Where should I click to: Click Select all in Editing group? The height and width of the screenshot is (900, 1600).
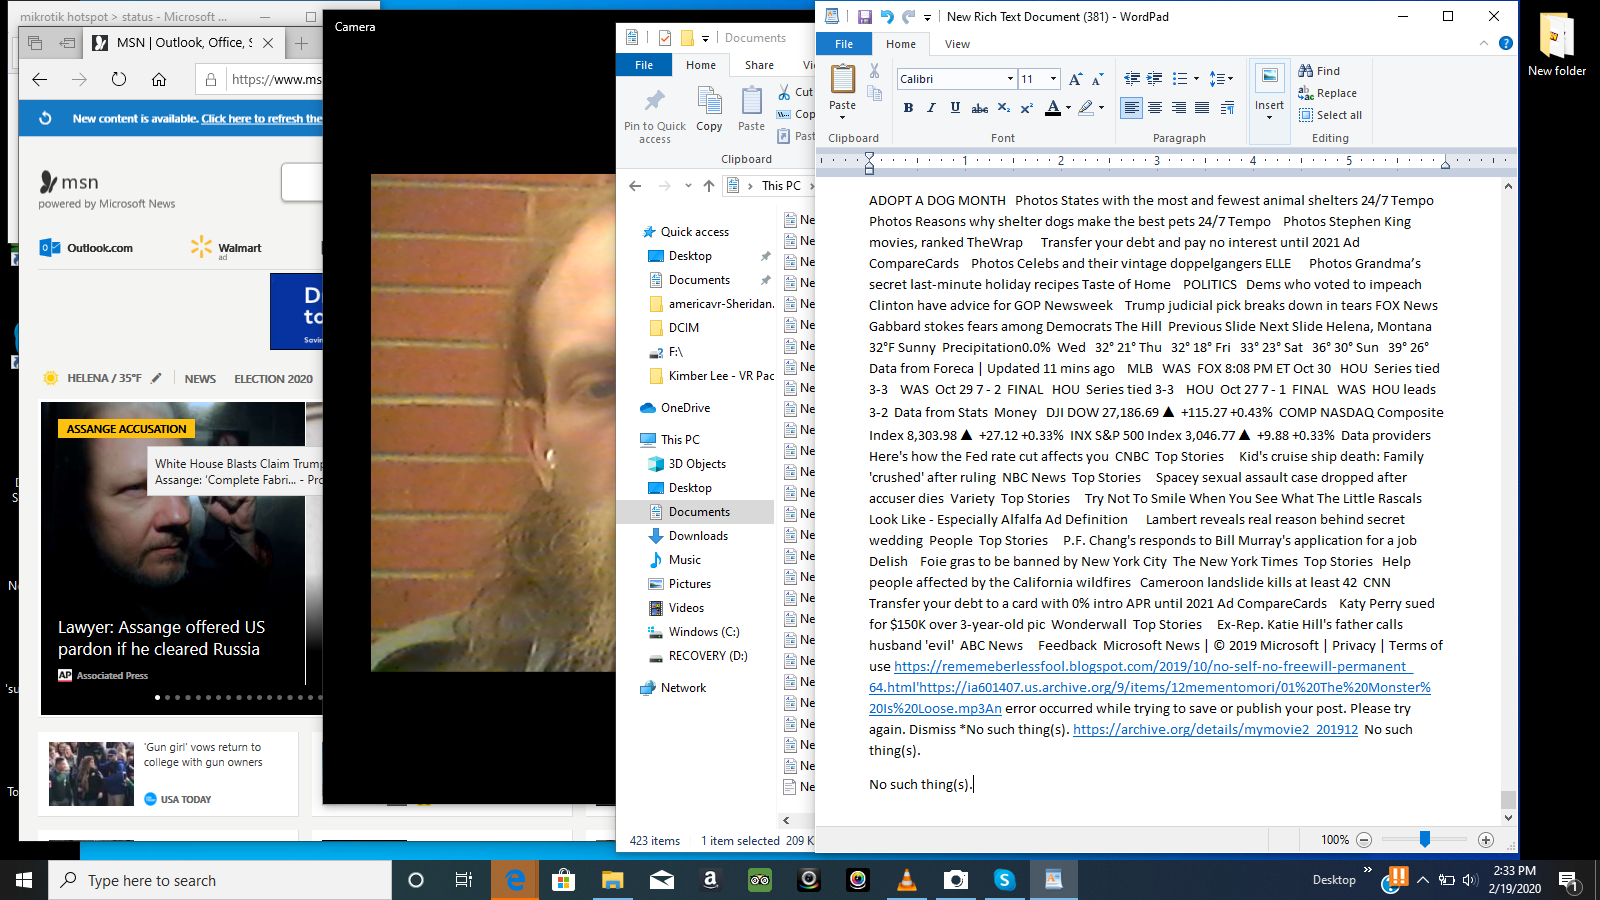click(1330, 115)
